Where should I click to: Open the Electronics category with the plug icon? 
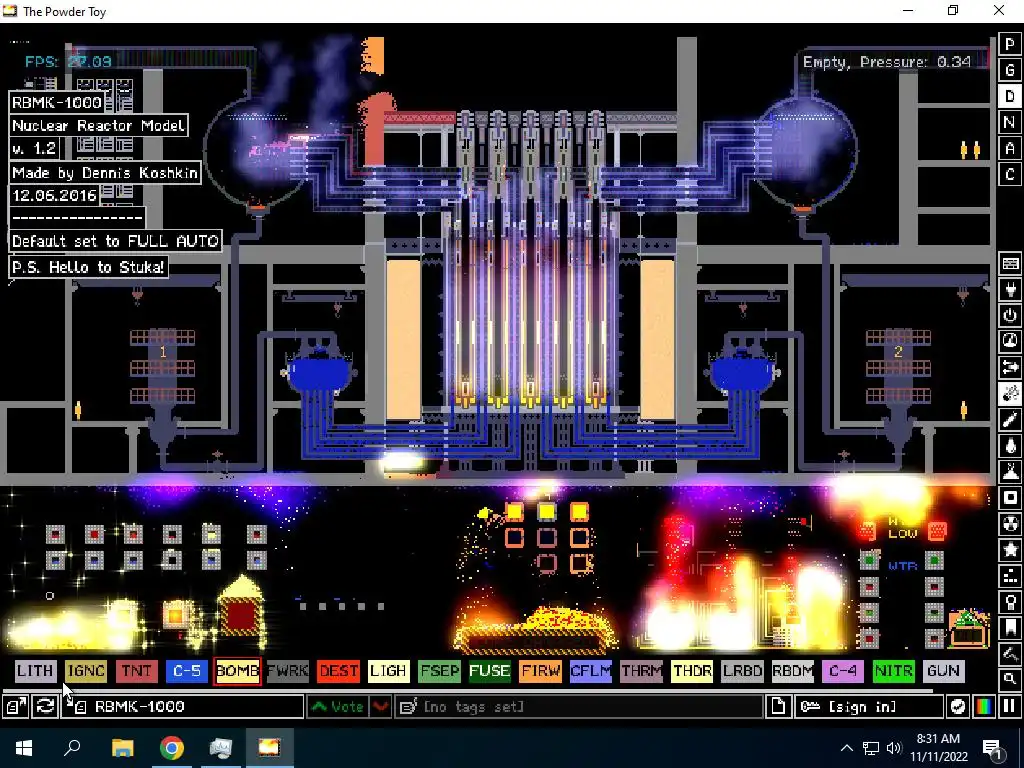point(1010,289)
